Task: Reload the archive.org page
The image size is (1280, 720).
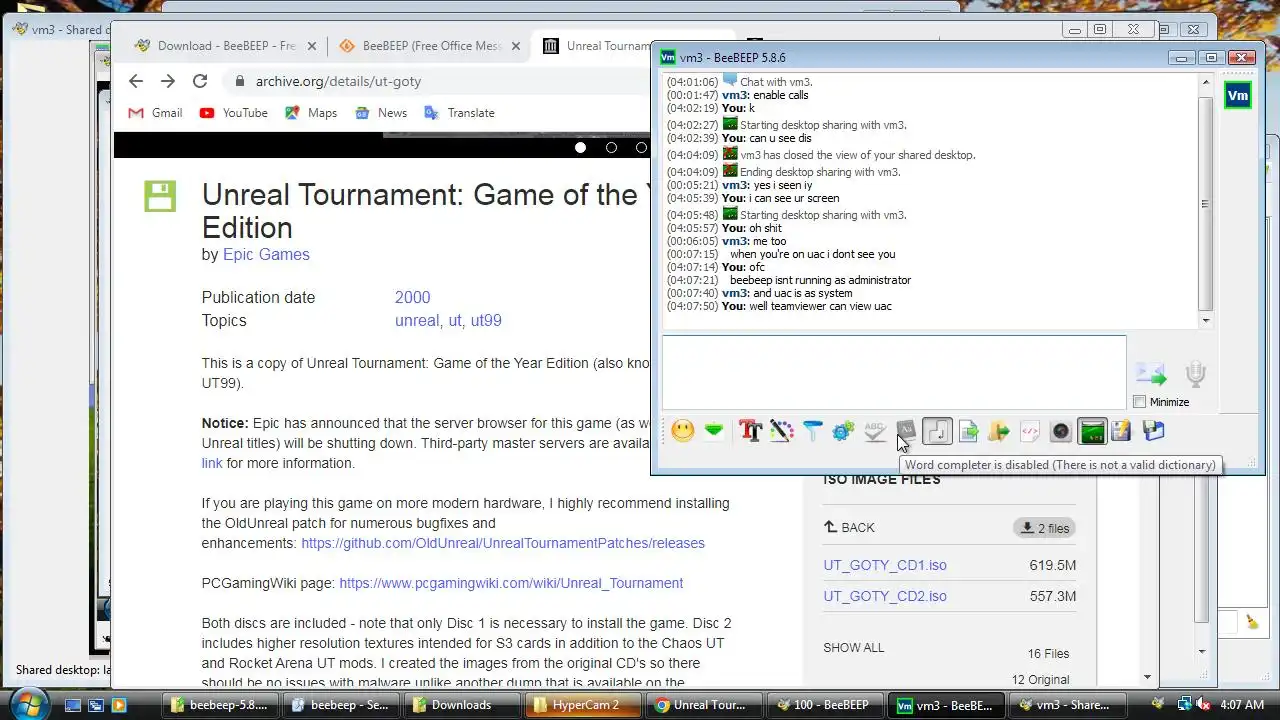Action: (x=200, y=81)
